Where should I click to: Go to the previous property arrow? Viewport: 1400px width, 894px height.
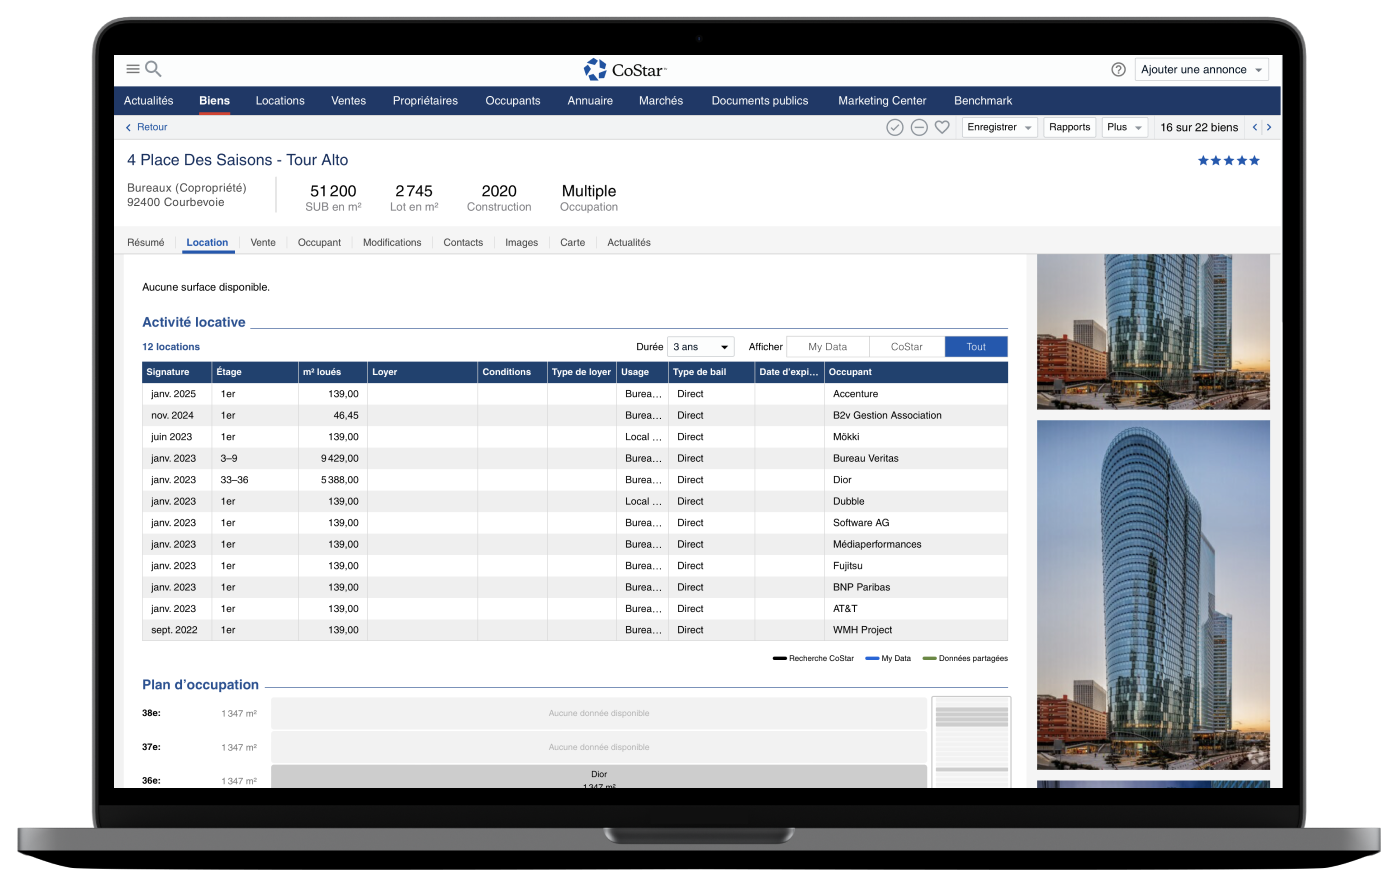[x=1255, y=128]
